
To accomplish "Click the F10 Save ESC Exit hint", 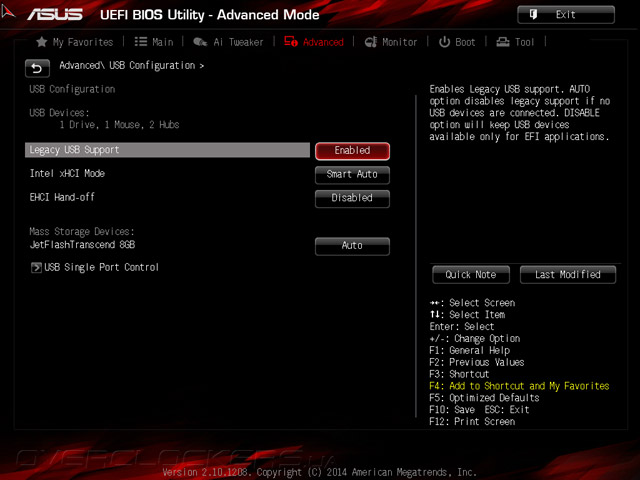I will click(x=479, y=409).
